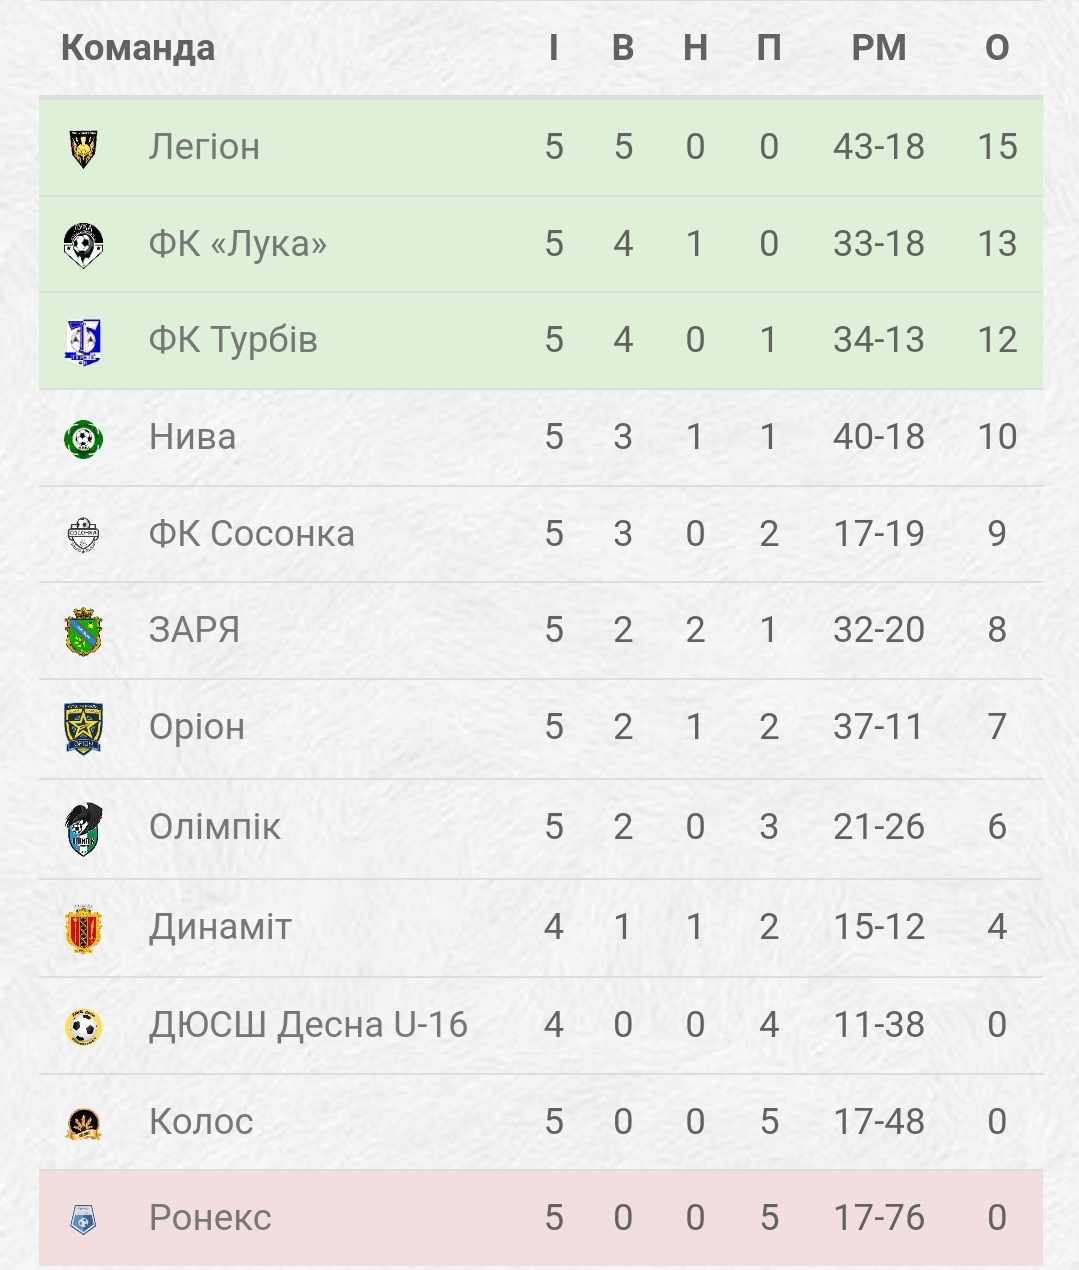The height and width of the screenshot is (1270, 1079).
Task: Click the Команда column header
Action: (138, 47)
